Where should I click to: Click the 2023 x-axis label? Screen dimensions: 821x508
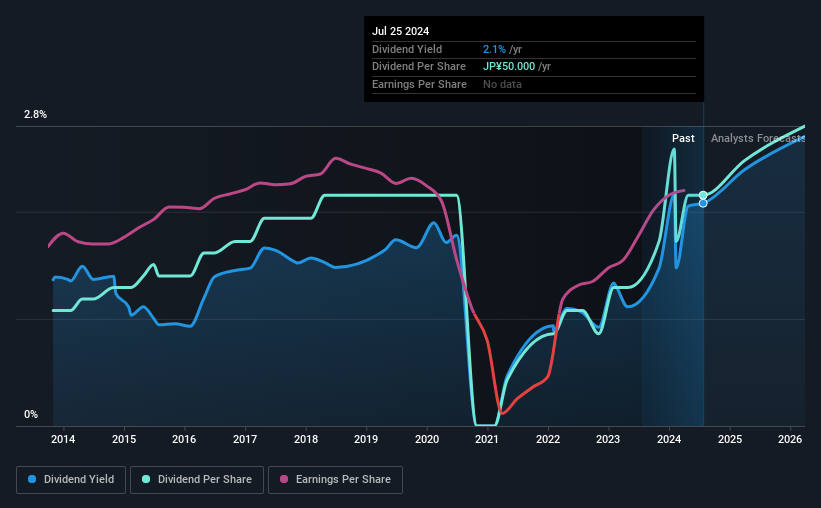[608, 439]
